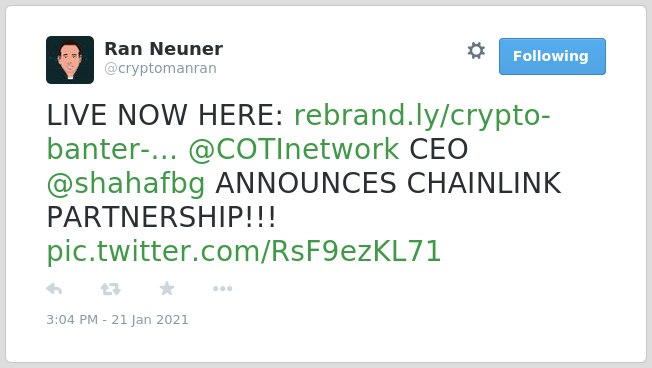Viewport: 652px width, 368px height.
Task: Click the 'LIVE NOW HERE:' tweet text
Action: [x=165, y=115]
